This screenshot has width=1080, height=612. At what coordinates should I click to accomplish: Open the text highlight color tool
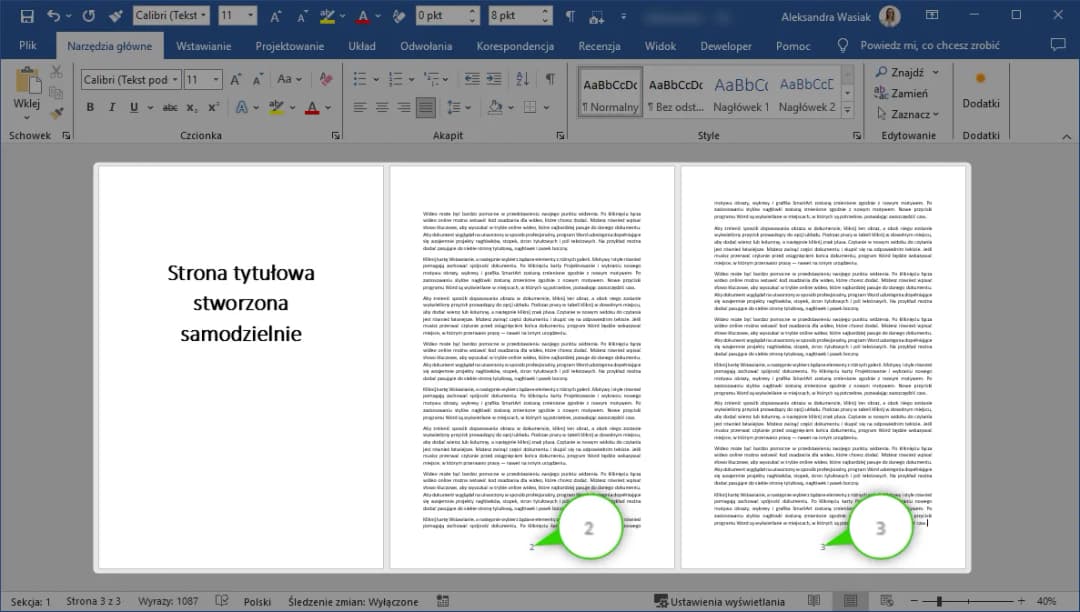tap(277, 107)
